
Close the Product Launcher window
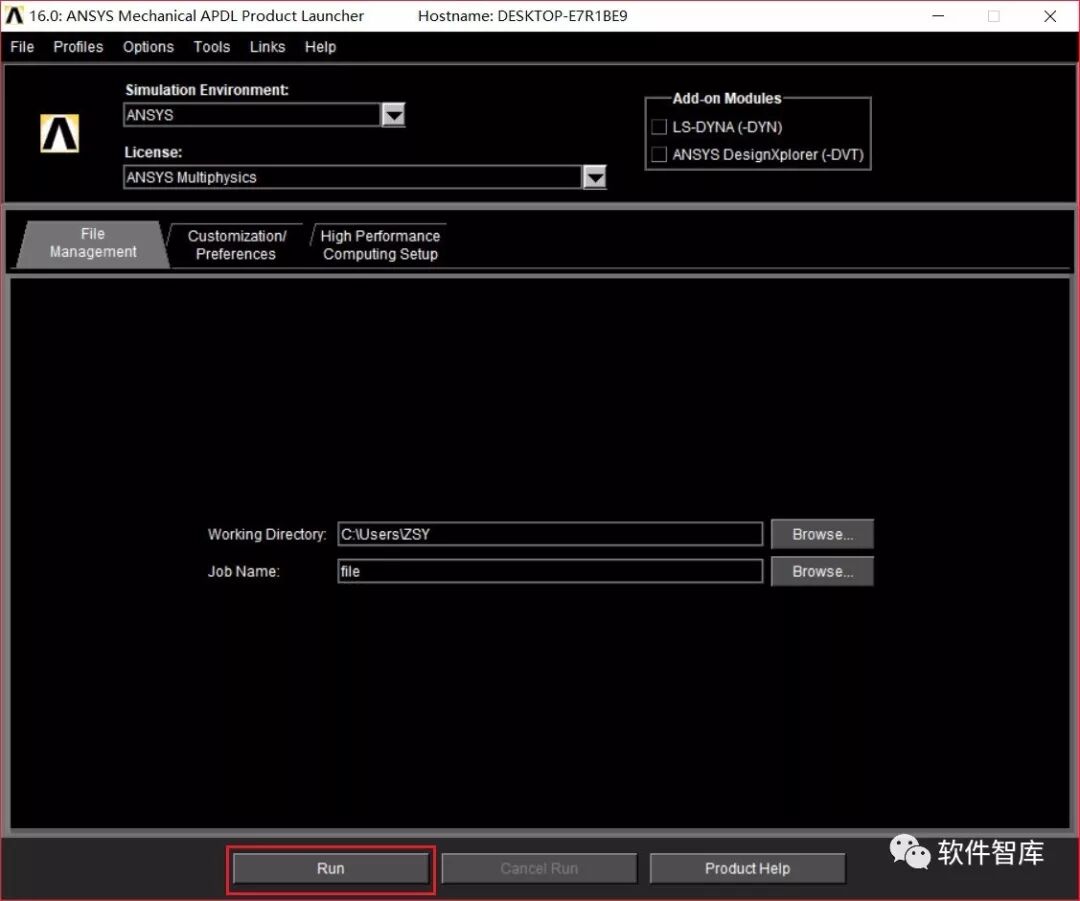[1050, 16]
